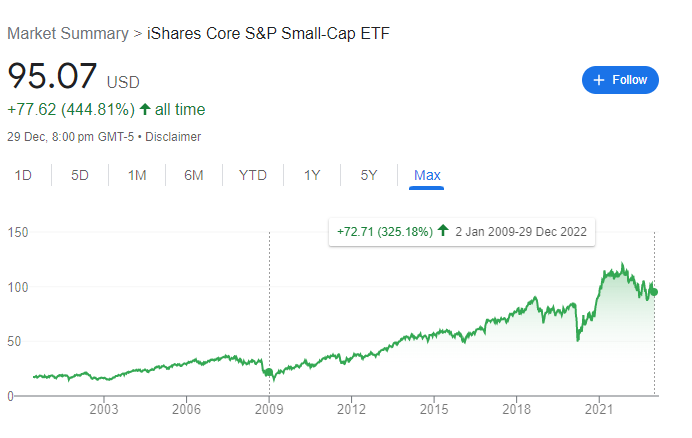Click the plus icon on Follow button

599,80
